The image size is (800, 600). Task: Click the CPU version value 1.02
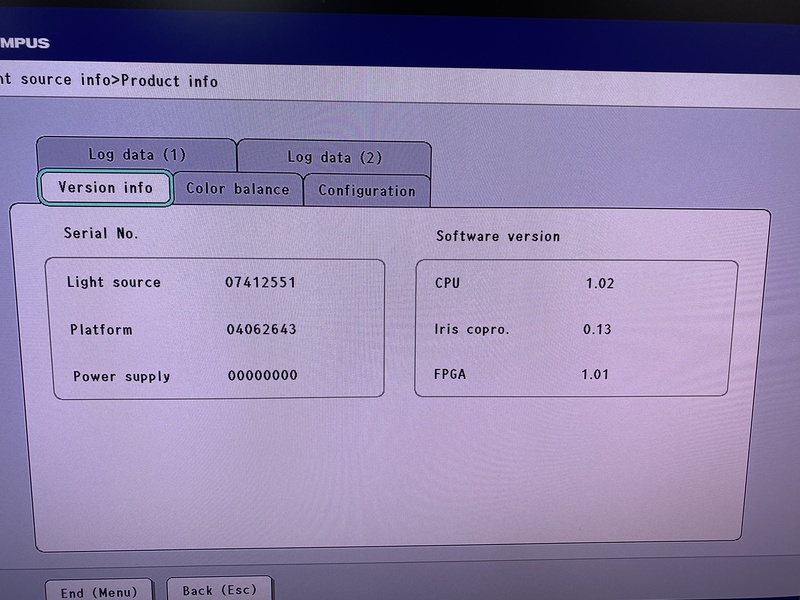coord(599,283)
